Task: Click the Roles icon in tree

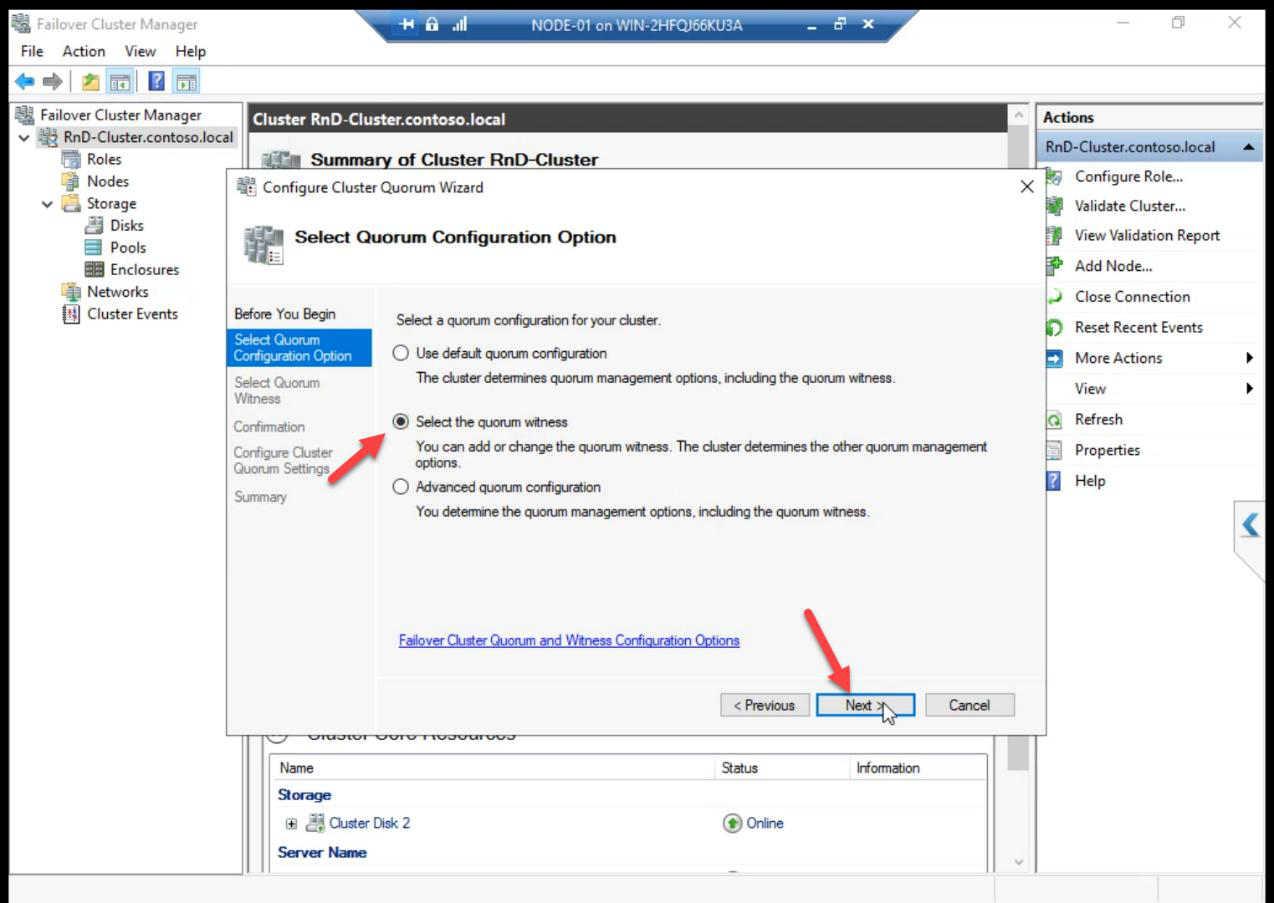Action: tap(70, 159)
